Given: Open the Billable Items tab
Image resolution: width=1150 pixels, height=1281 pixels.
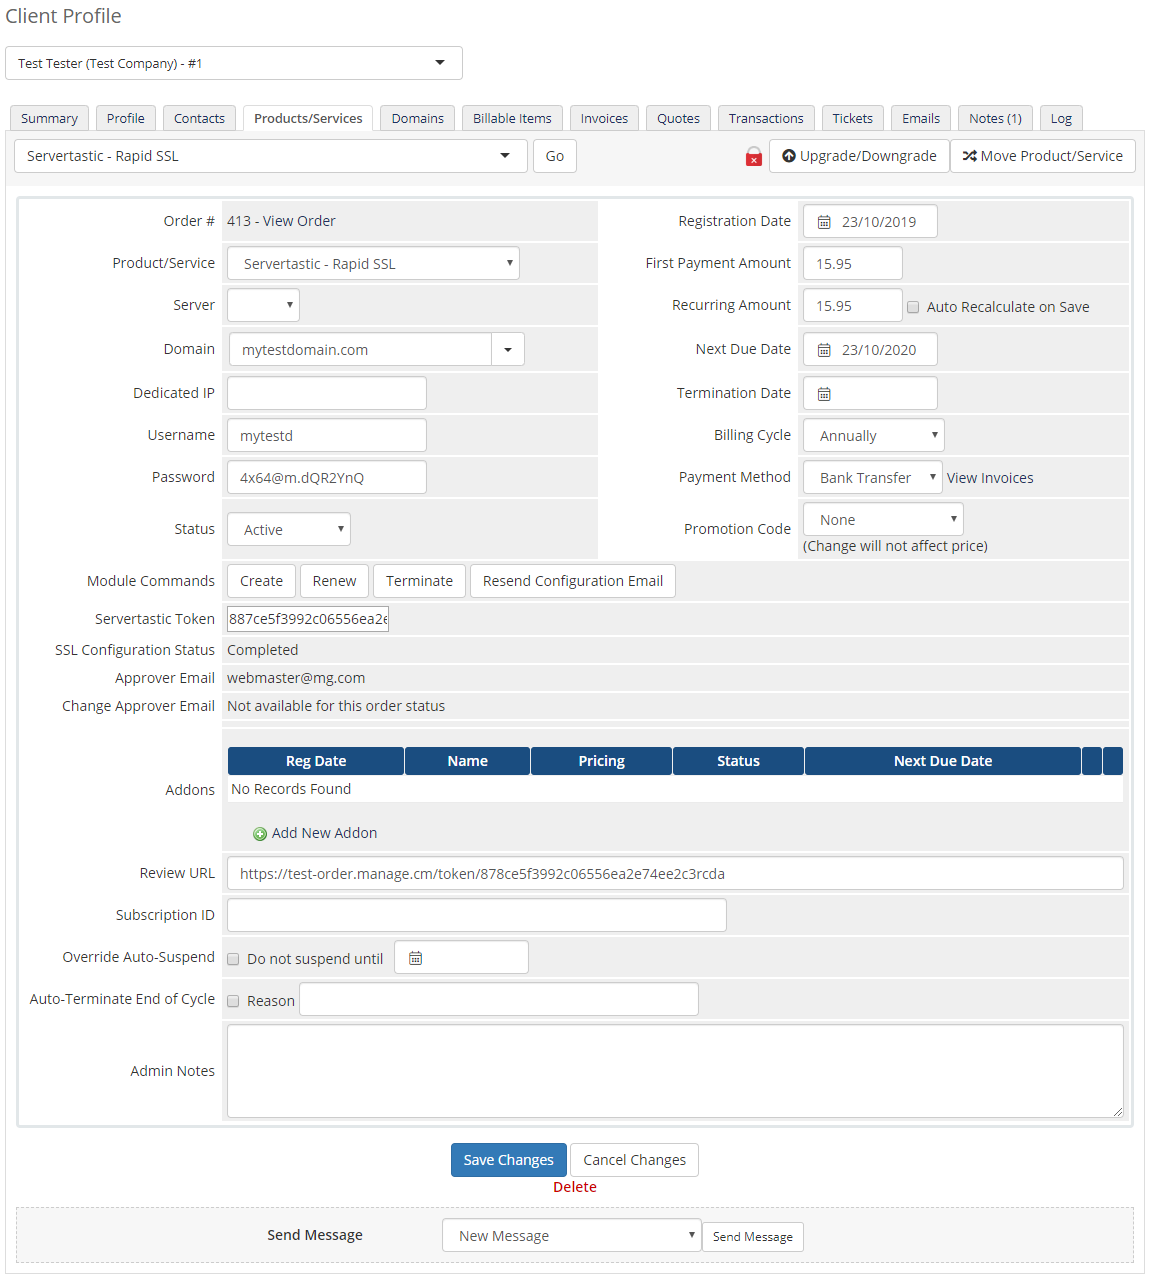Looking at the screenshot, I should click(512, 118).
